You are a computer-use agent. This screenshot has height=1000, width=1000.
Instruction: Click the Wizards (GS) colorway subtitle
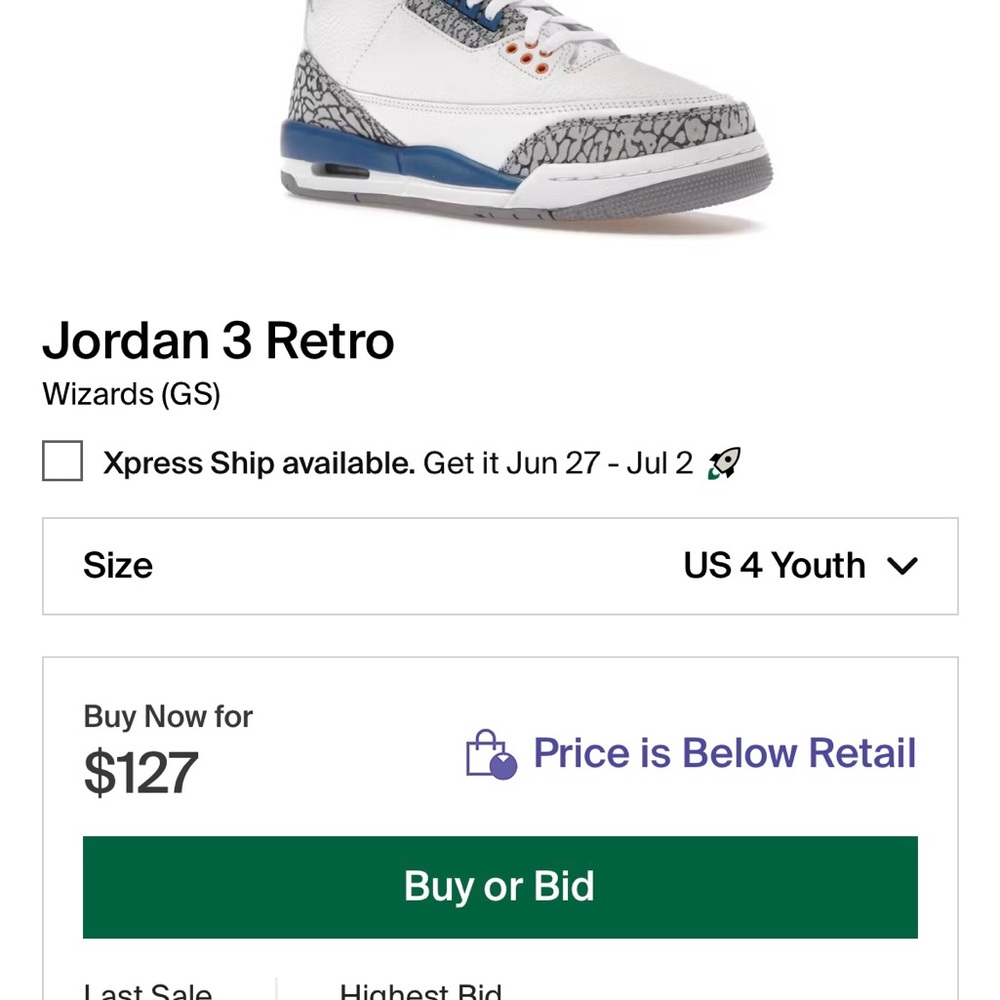click(x=129, y=395)
